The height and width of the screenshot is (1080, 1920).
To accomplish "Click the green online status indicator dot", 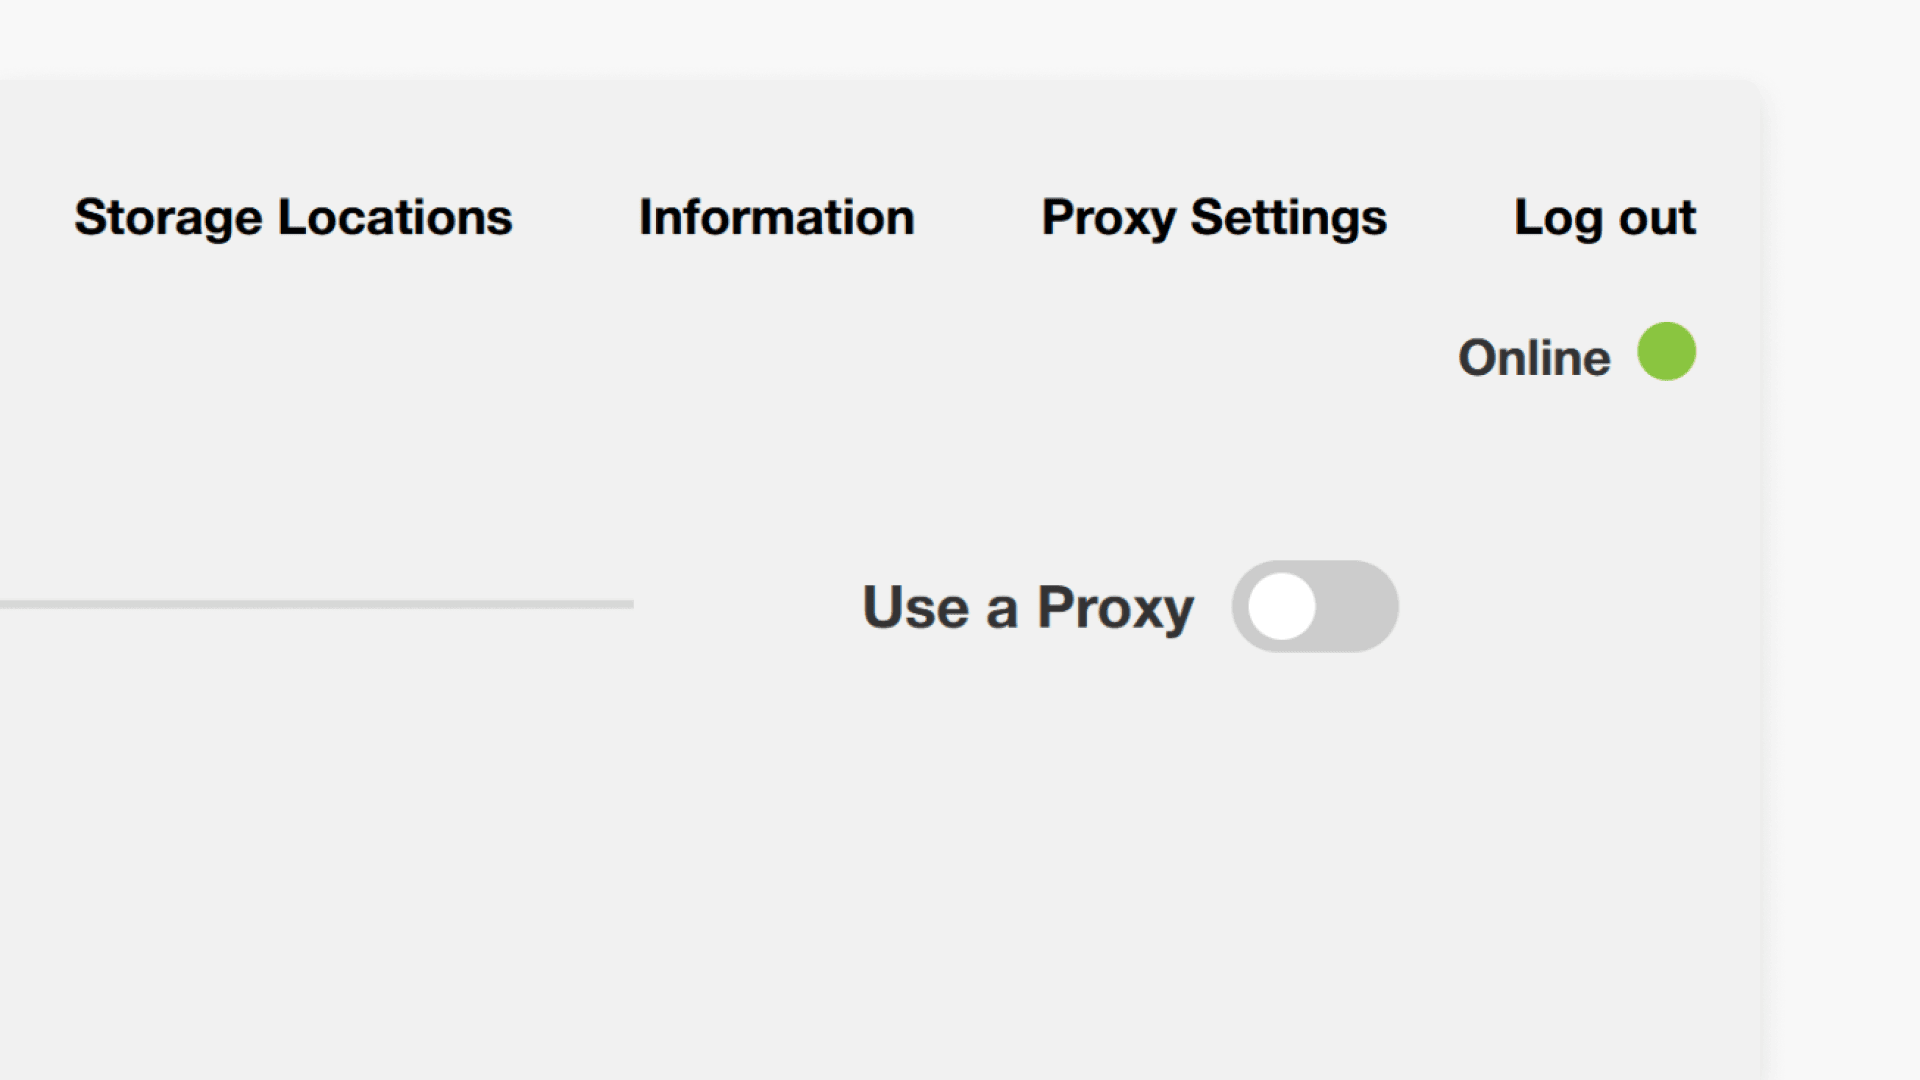I will (x=1666, y=352).
